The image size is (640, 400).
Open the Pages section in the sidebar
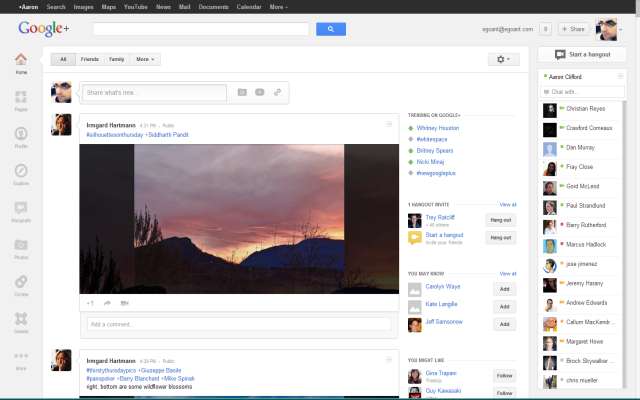click(x=21, y=100)
